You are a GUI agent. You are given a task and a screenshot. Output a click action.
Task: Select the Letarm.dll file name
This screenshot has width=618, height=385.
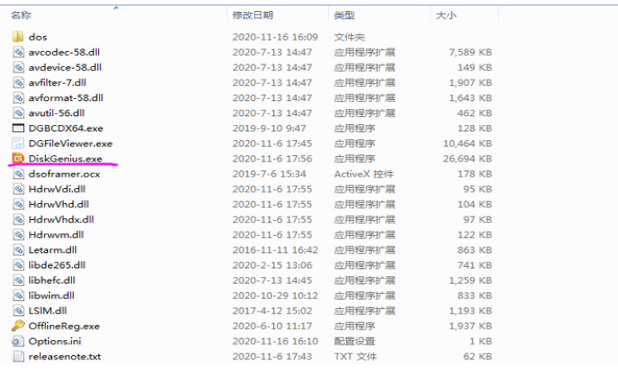(52, 250)
